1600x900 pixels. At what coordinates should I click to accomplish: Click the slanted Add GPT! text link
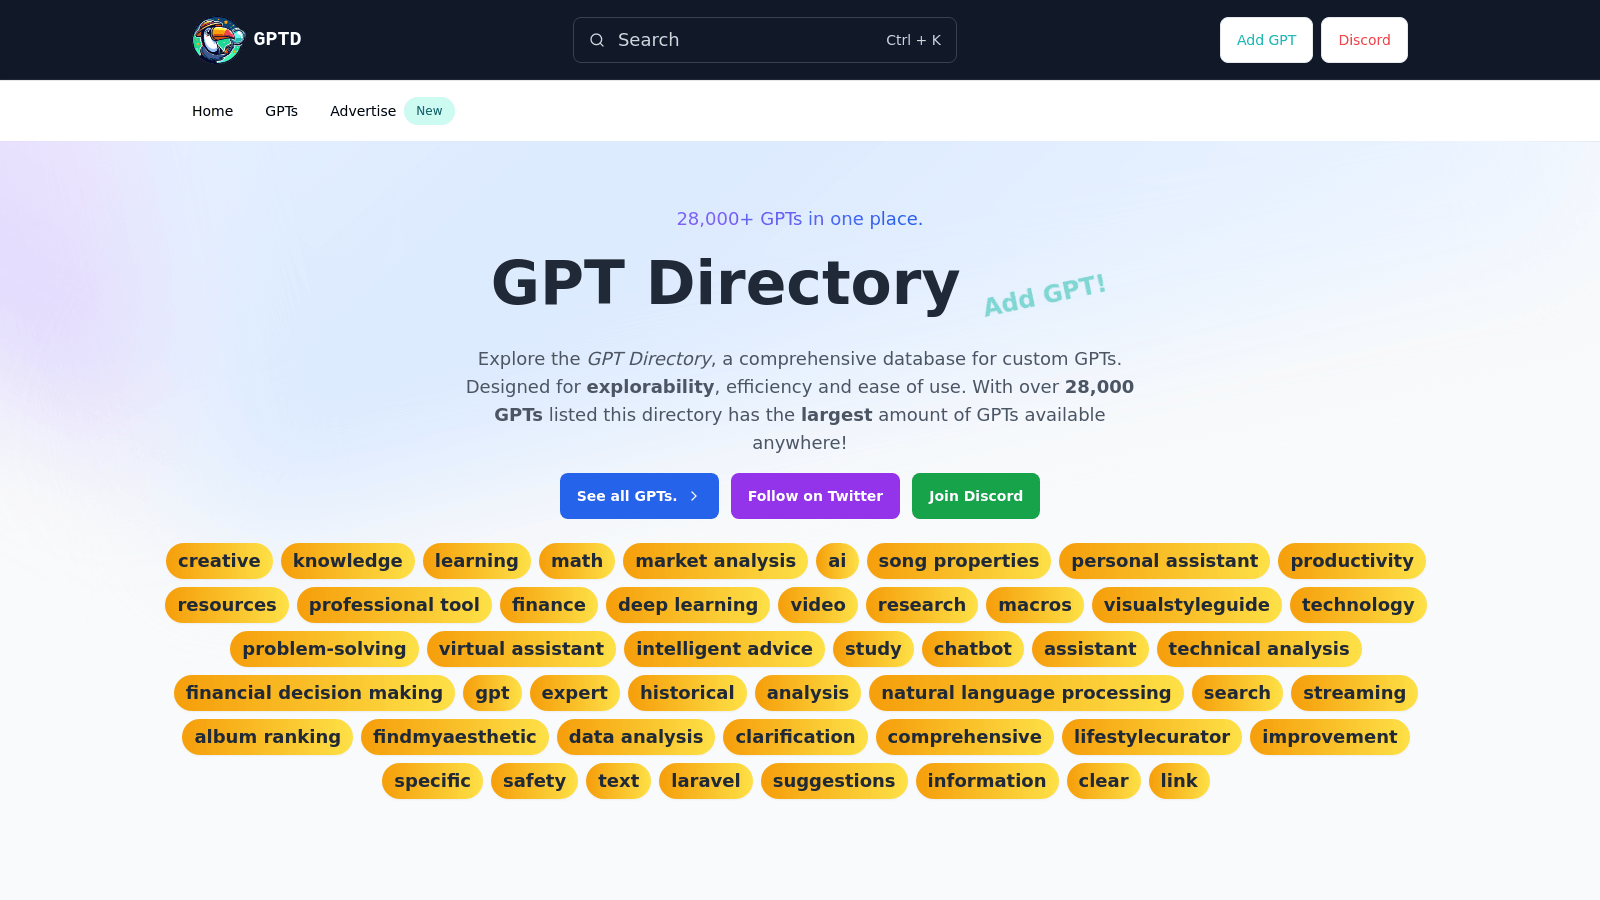pyautogui.click(x=1044, y=295)
